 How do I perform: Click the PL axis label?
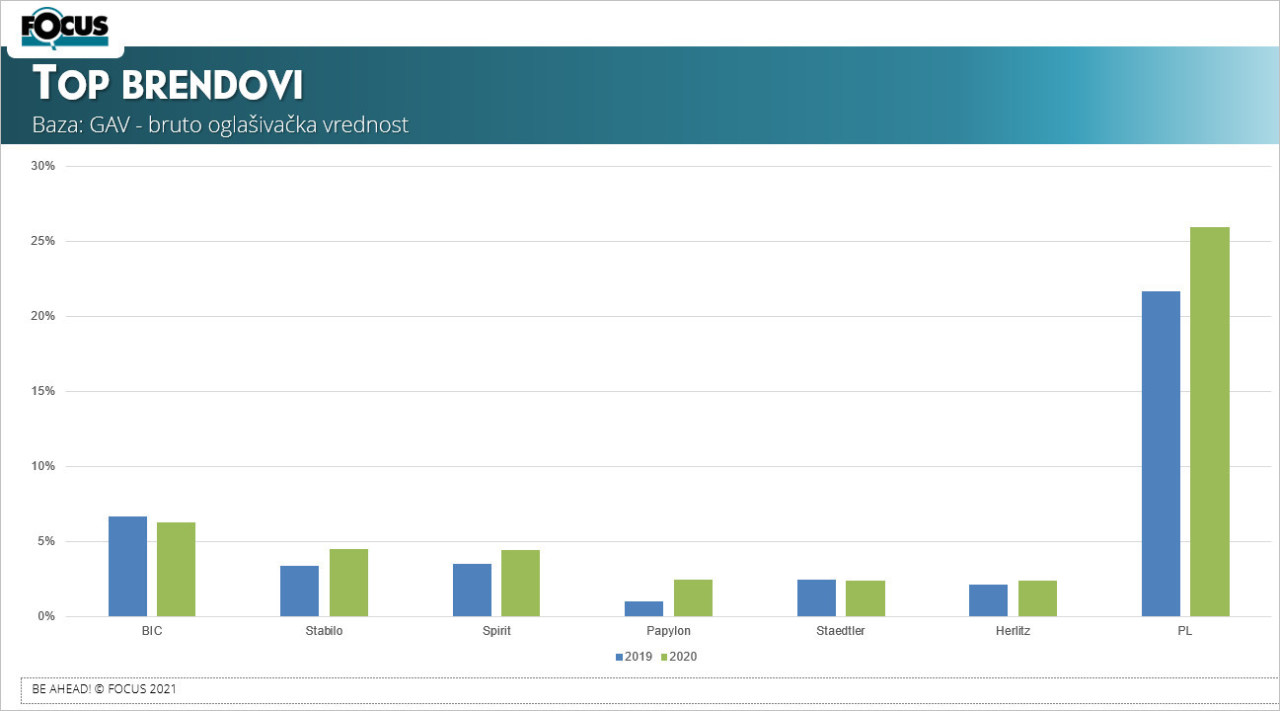1185,631
